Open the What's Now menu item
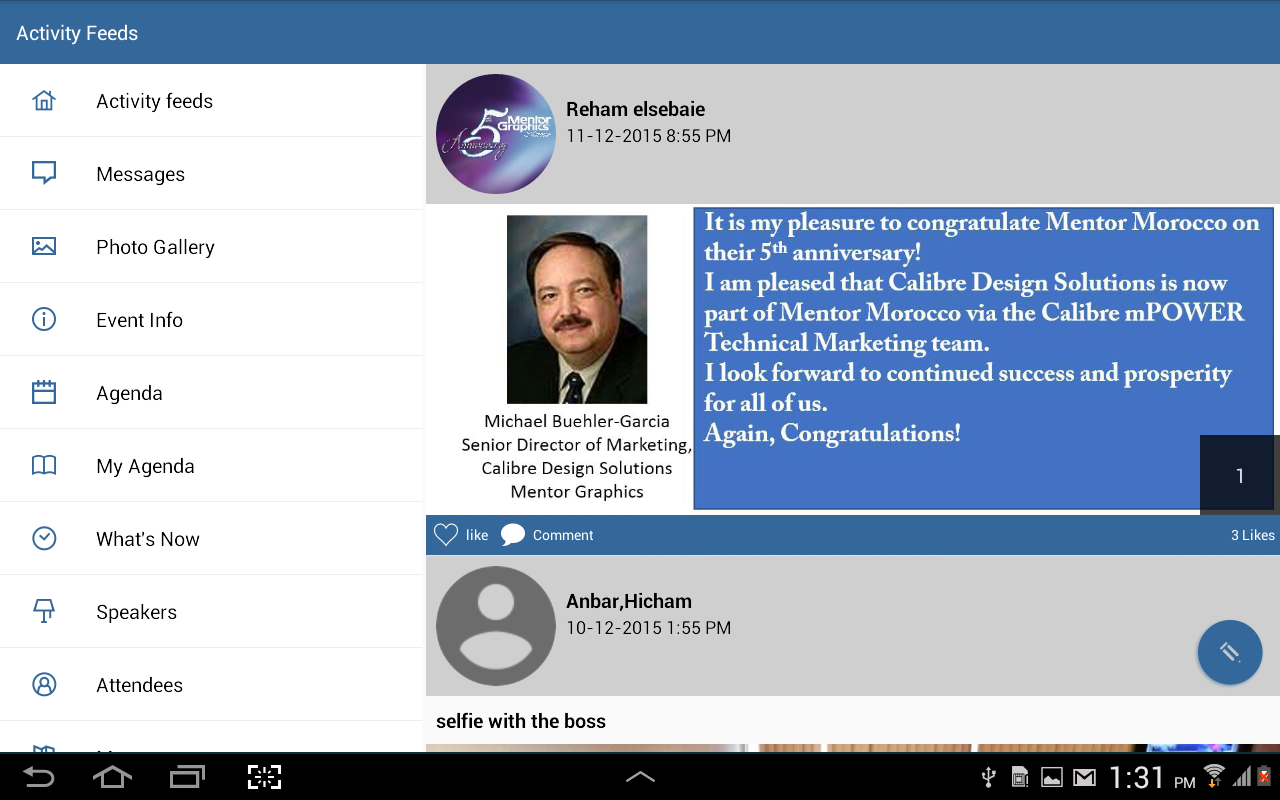The image size is (1280, 800). (x=212, y=539)
